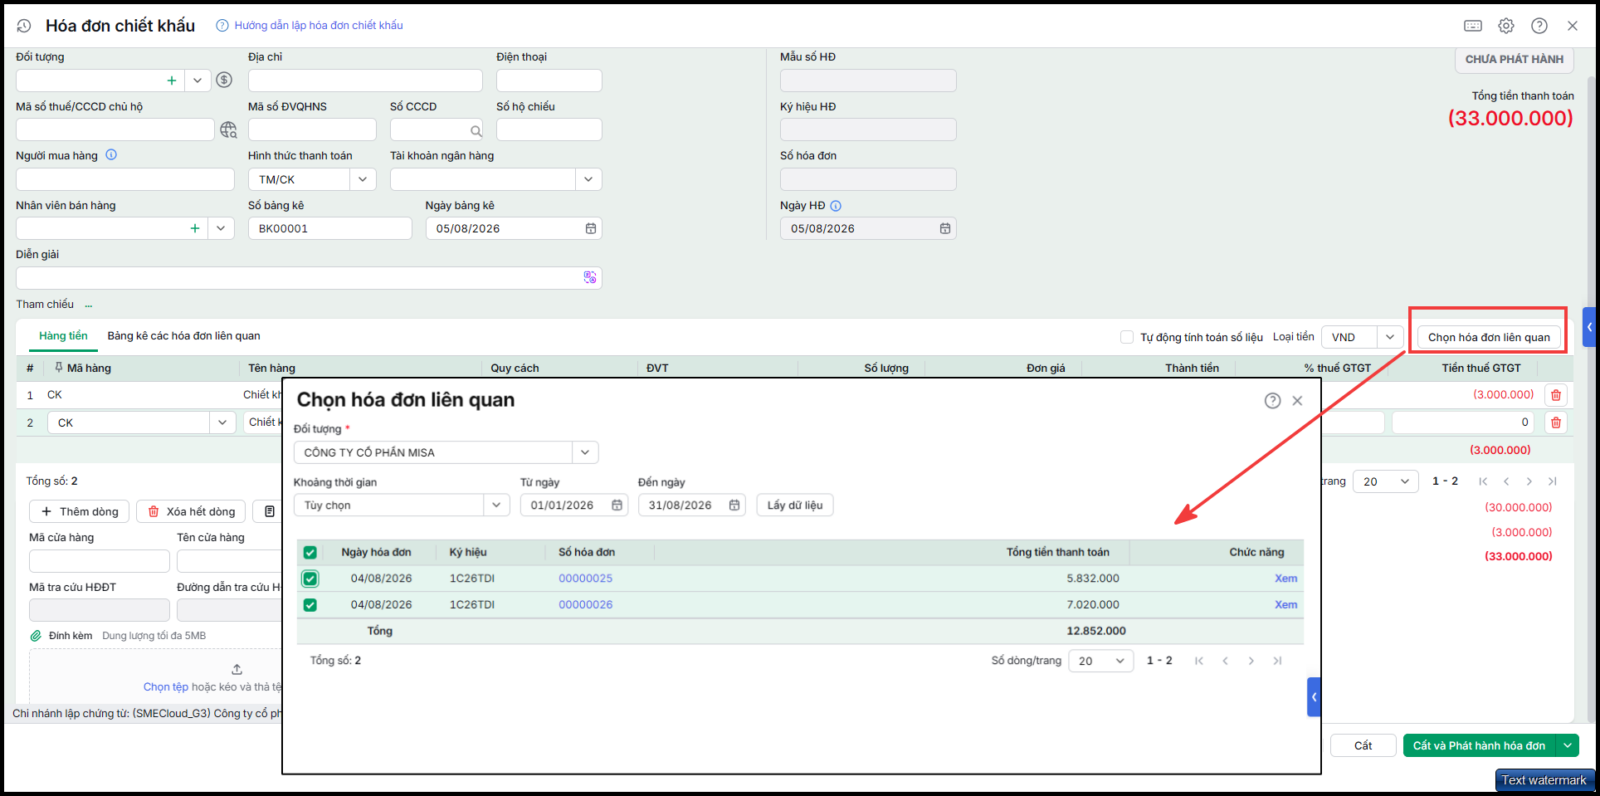Toggle select-all checkbox in dialog header
The image size is (1600, 796).
point(310,553)
